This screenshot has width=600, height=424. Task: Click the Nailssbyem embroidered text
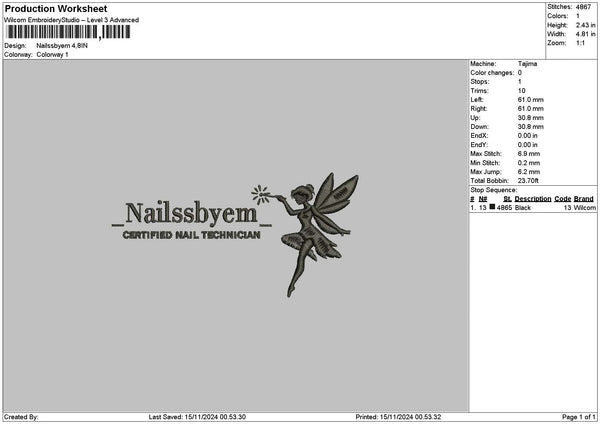(191, 214)
